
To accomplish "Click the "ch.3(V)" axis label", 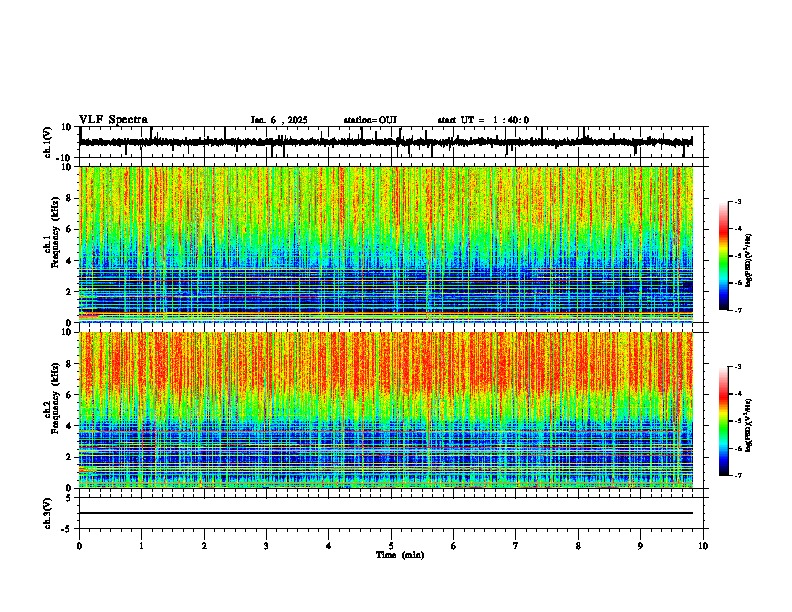I will [x=48, y=513].
